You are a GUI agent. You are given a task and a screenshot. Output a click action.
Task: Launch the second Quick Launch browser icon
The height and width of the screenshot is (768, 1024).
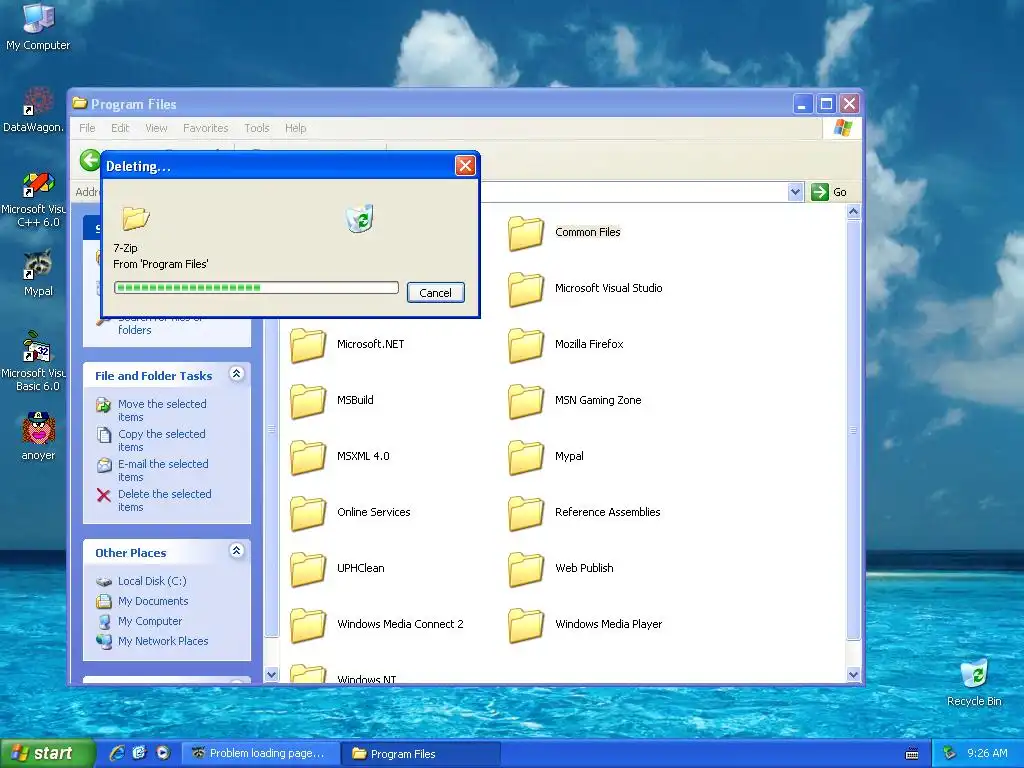pos(140,753)
